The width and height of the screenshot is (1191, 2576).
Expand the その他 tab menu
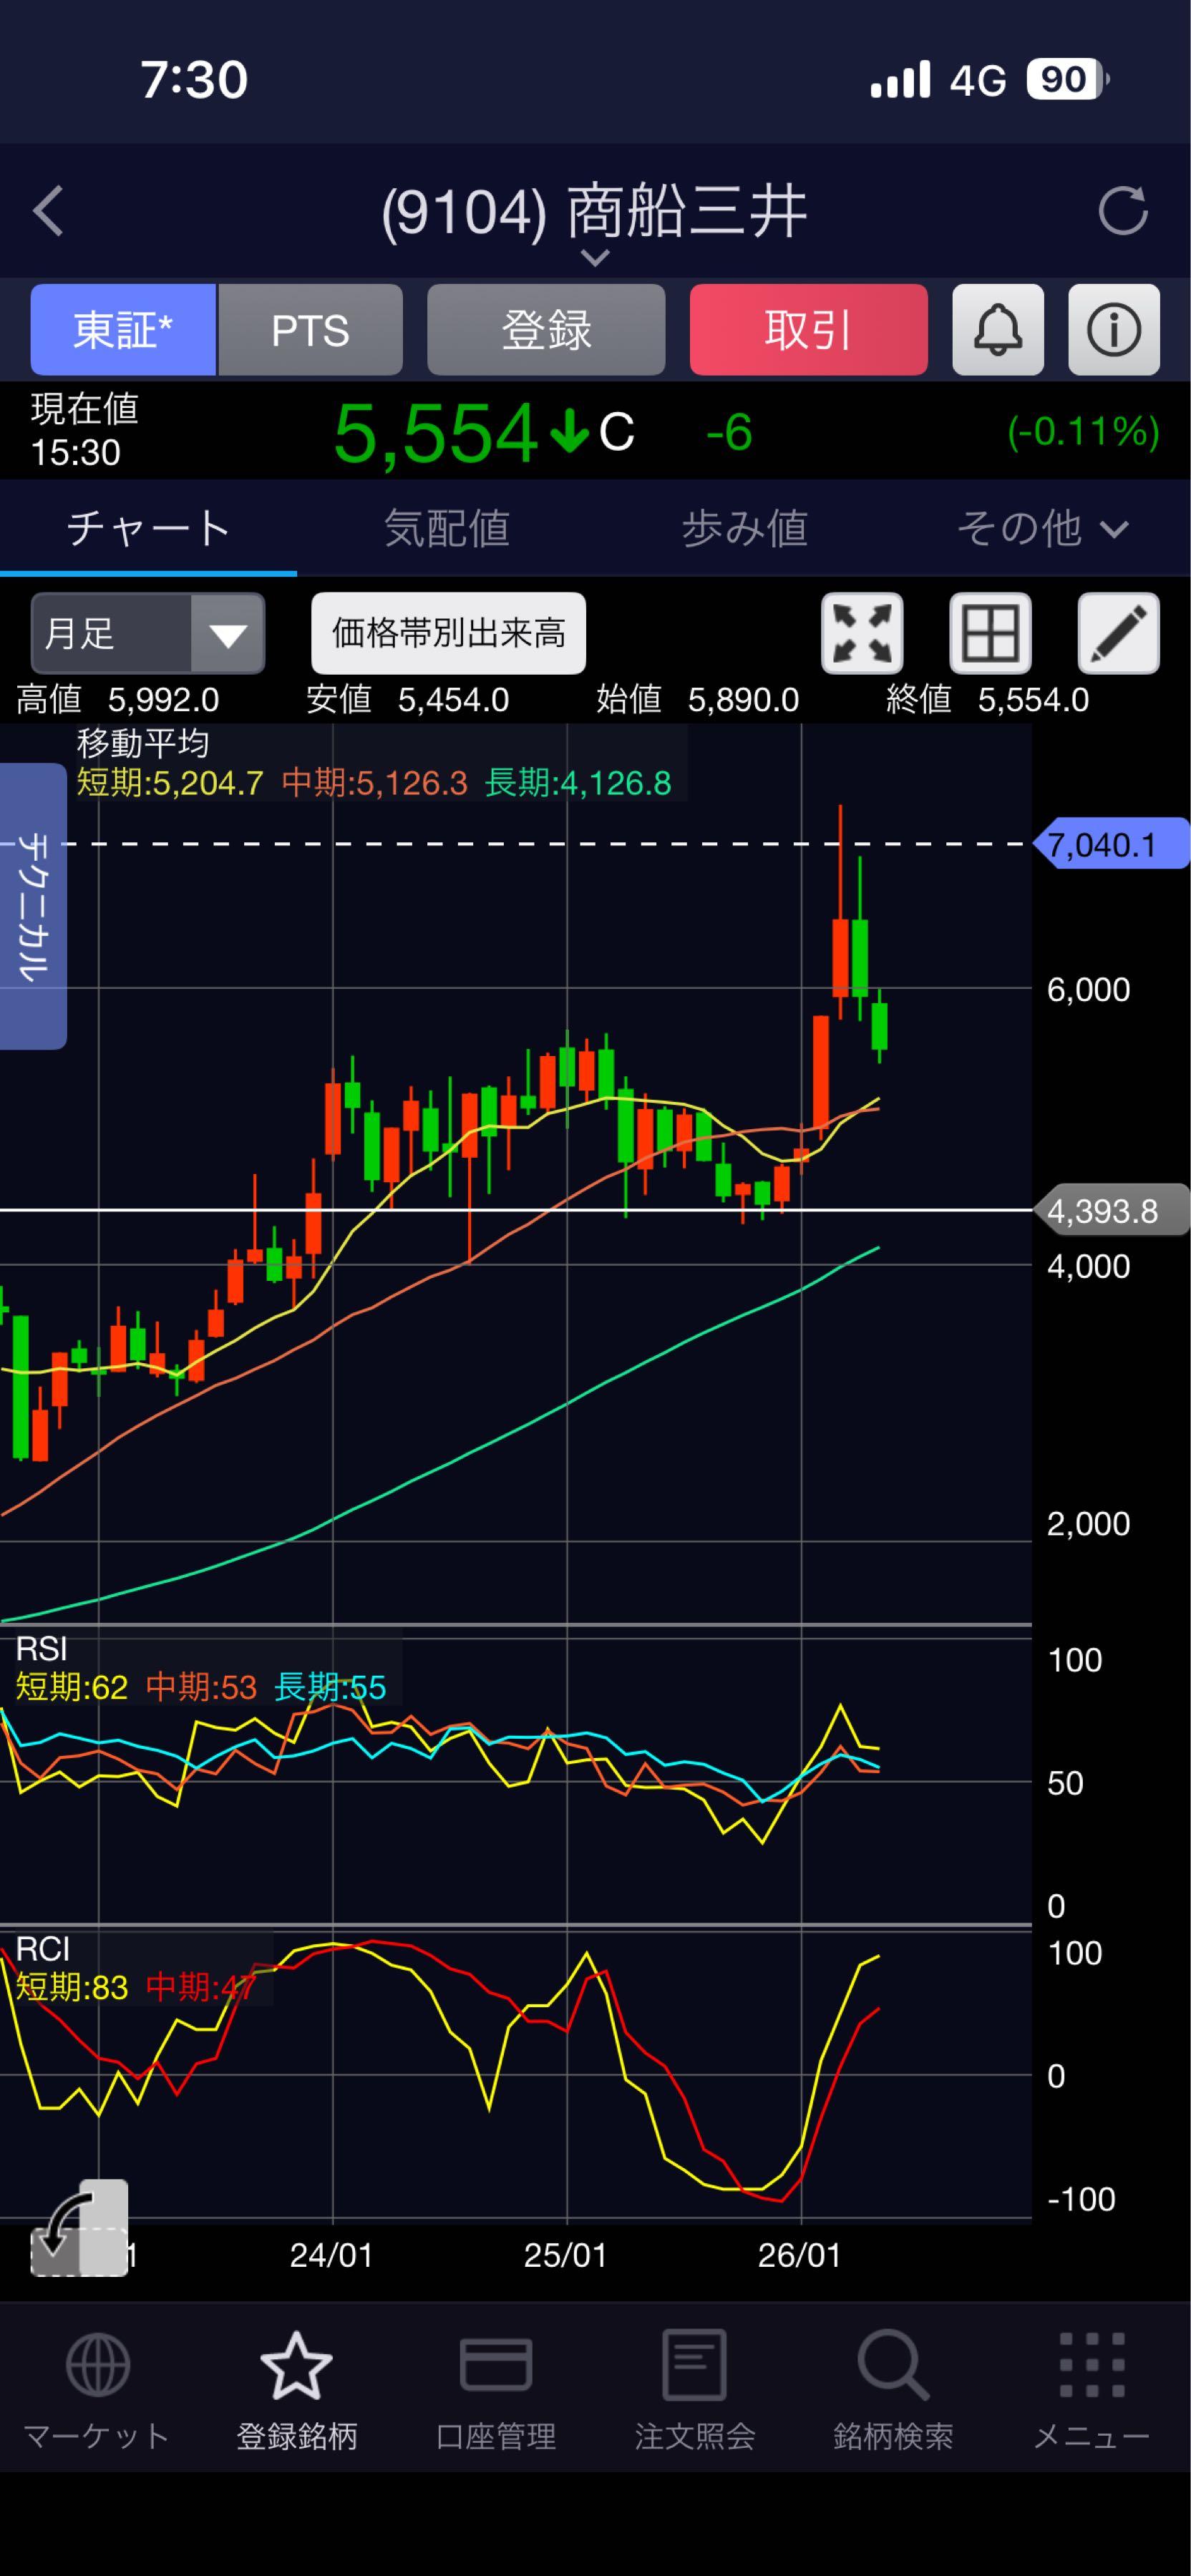[x=1042, y=528]
